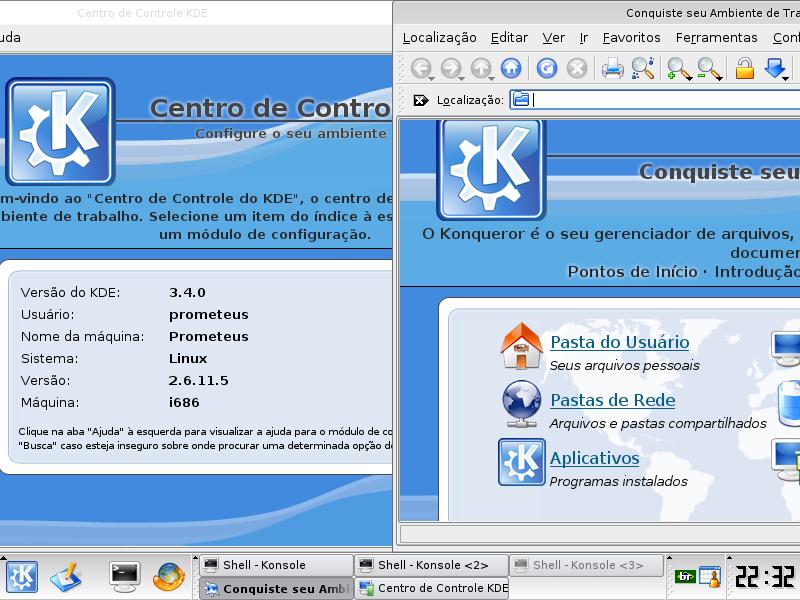Switch to Shell - Konsole <2> taskbar entry
The height and width of the screenshot is (600, 800).
coord(432,565)
